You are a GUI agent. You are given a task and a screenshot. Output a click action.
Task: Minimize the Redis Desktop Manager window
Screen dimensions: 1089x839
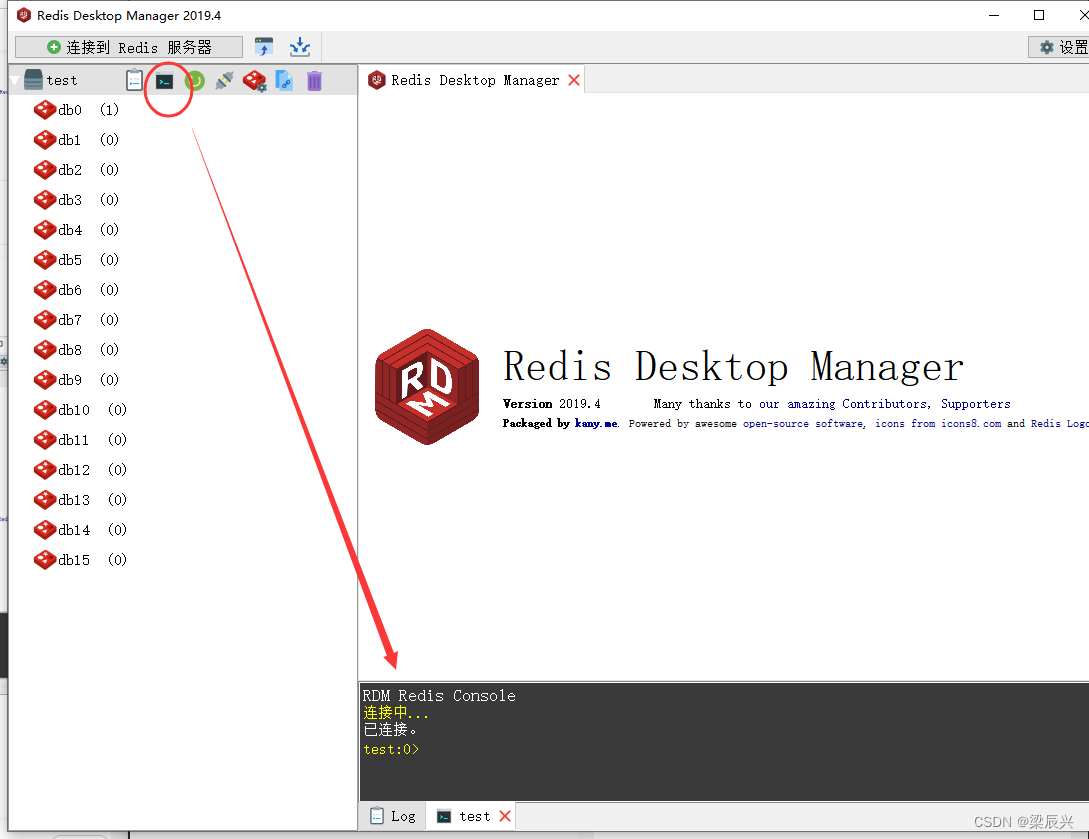(994, 15)
